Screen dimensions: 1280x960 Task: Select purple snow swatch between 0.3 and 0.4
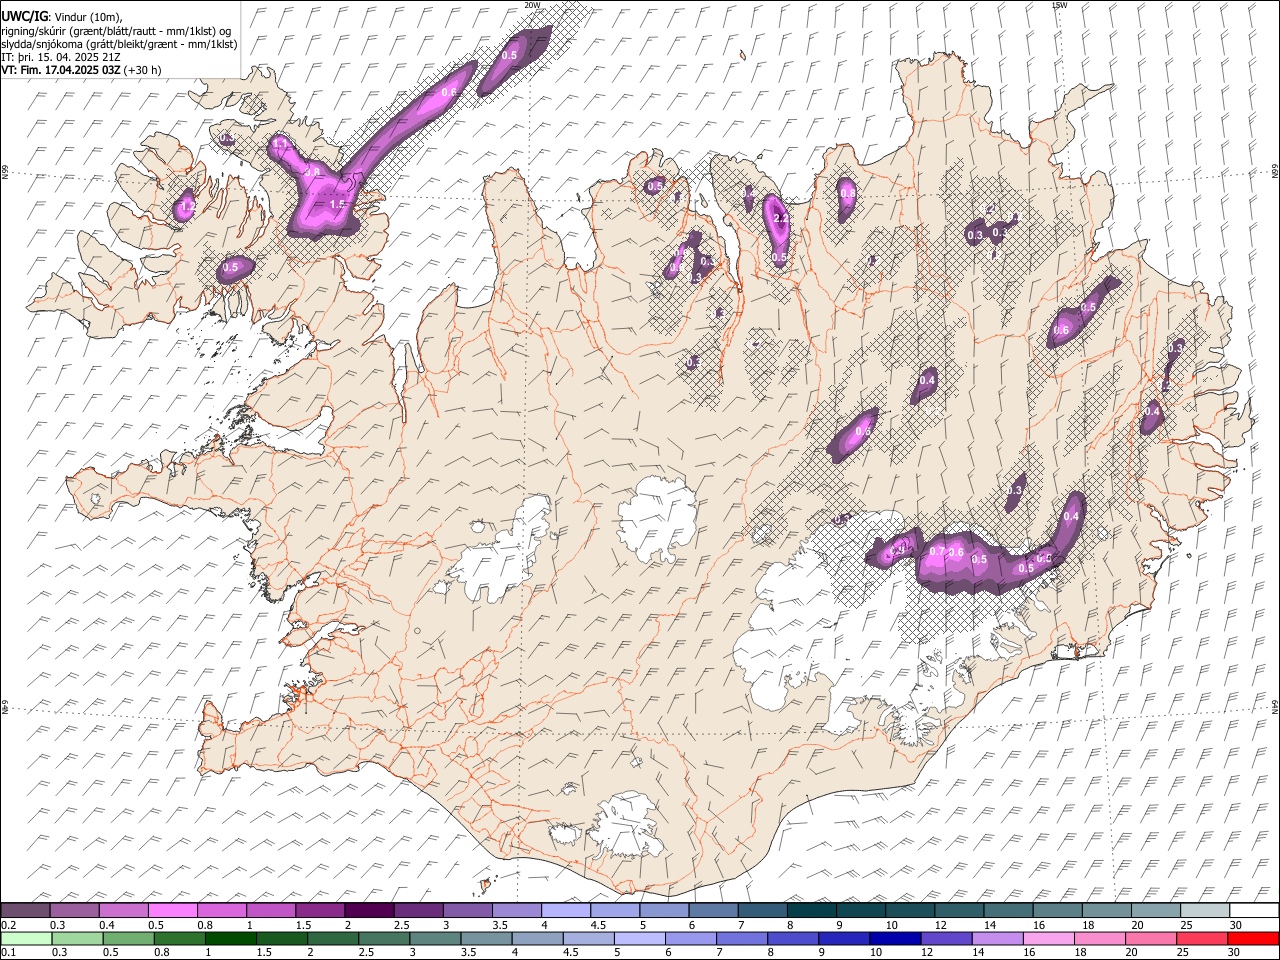[75, 911]
